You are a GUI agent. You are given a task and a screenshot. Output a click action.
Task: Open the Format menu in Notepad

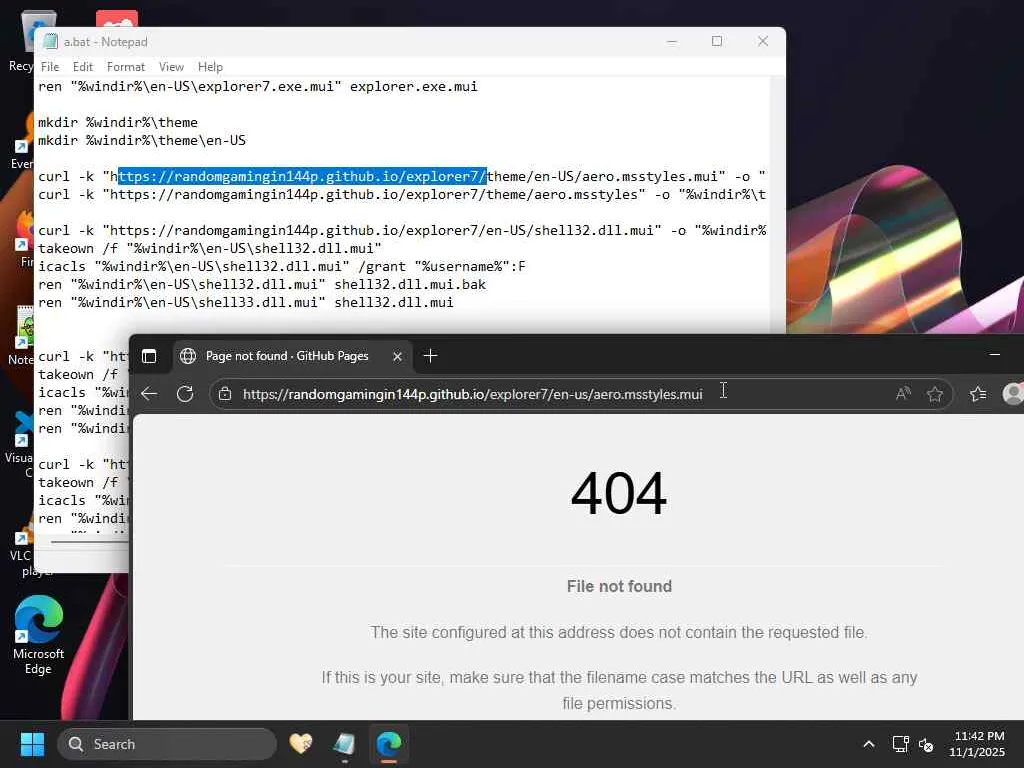(125, 67)
